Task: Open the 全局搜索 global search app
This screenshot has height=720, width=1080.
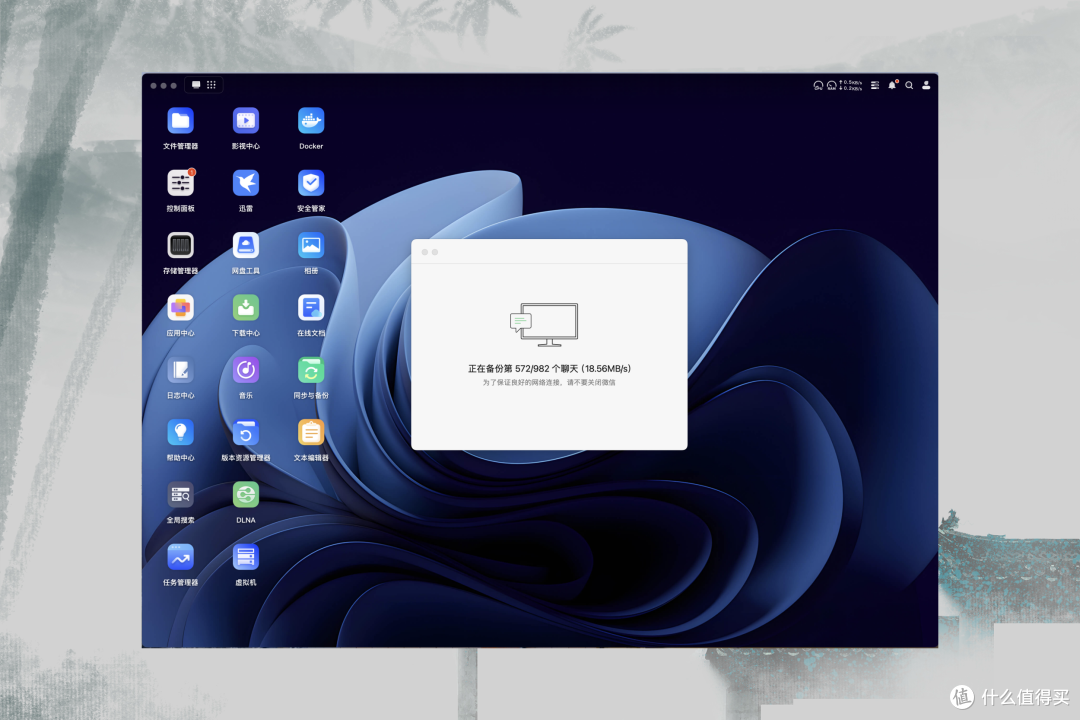Action: [x=180, y=495]
